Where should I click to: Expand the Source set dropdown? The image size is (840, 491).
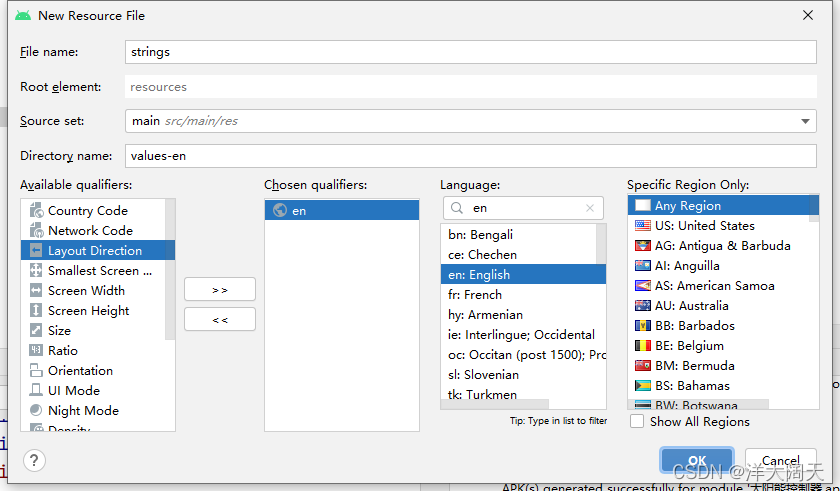[806, 121]
